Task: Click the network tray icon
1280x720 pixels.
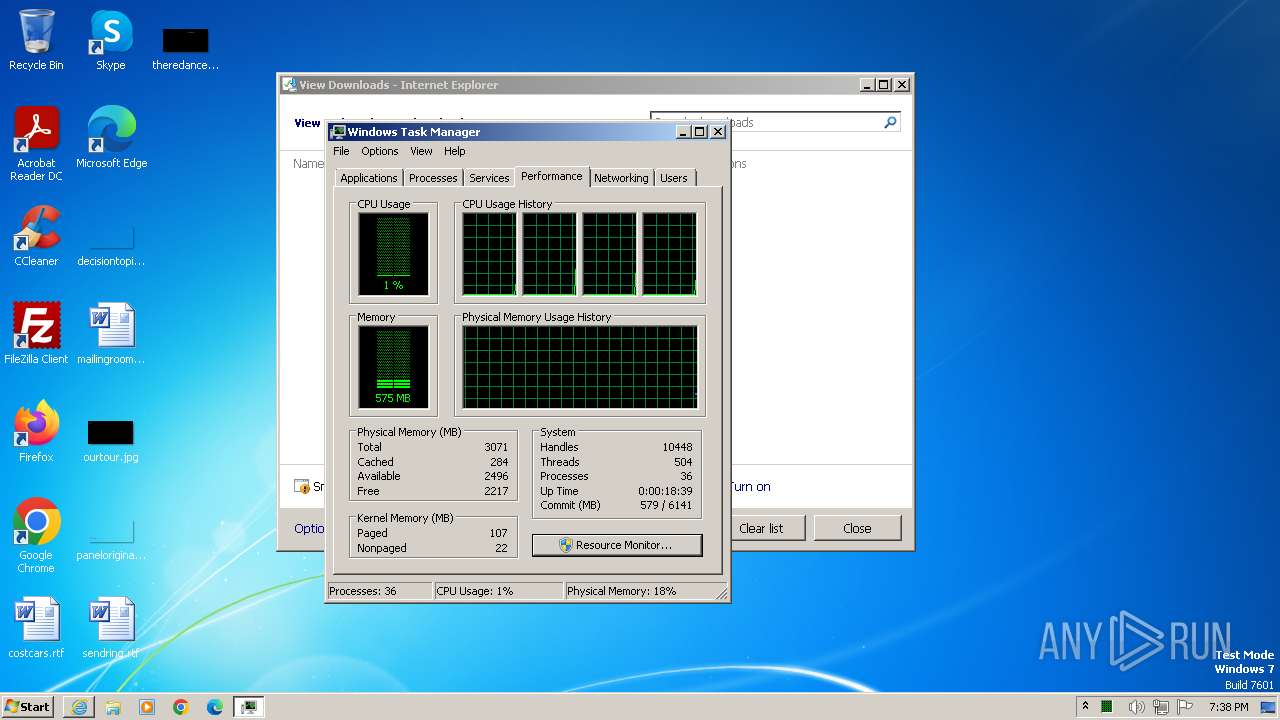Action: (x=1162, y=707)
